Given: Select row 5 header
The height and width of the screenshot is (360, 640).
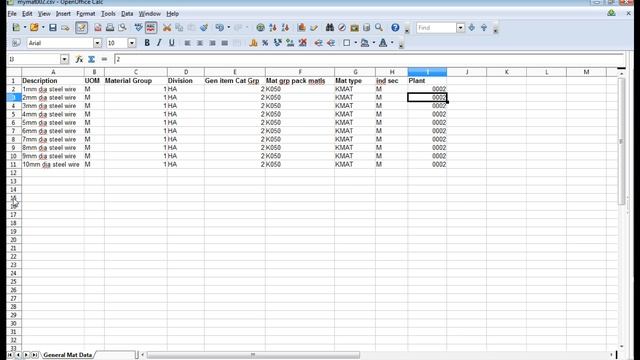Looking at the screenshot, I should [13, 114].
